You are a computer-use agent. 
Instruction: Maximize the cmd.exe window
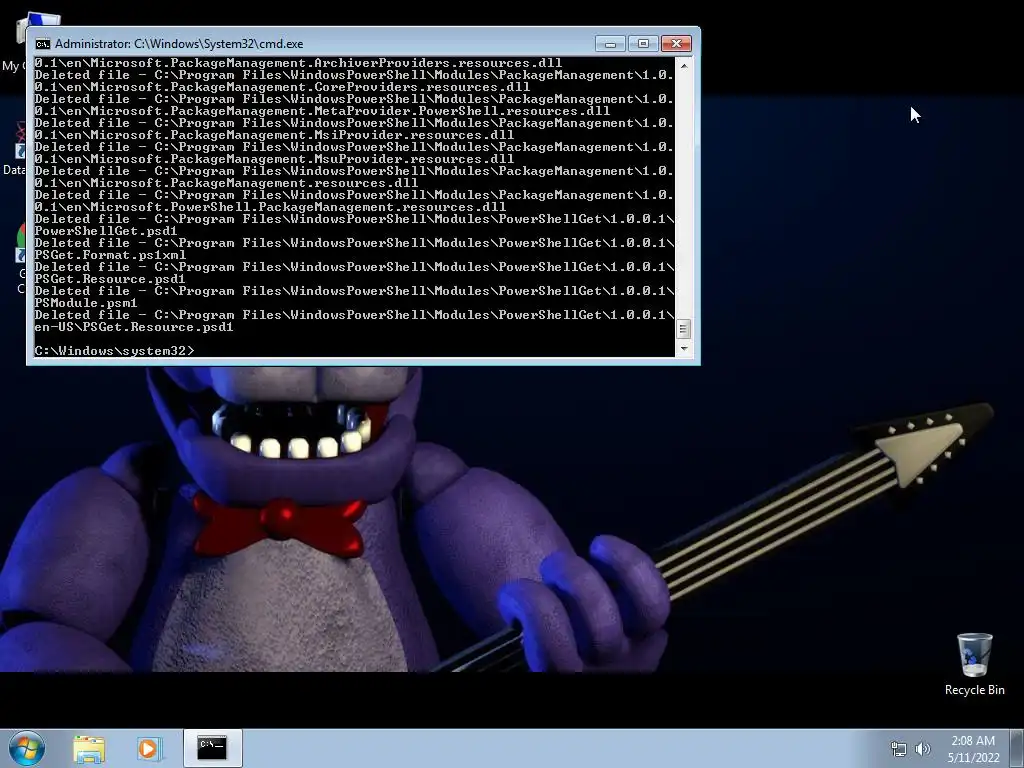[643, 44]
